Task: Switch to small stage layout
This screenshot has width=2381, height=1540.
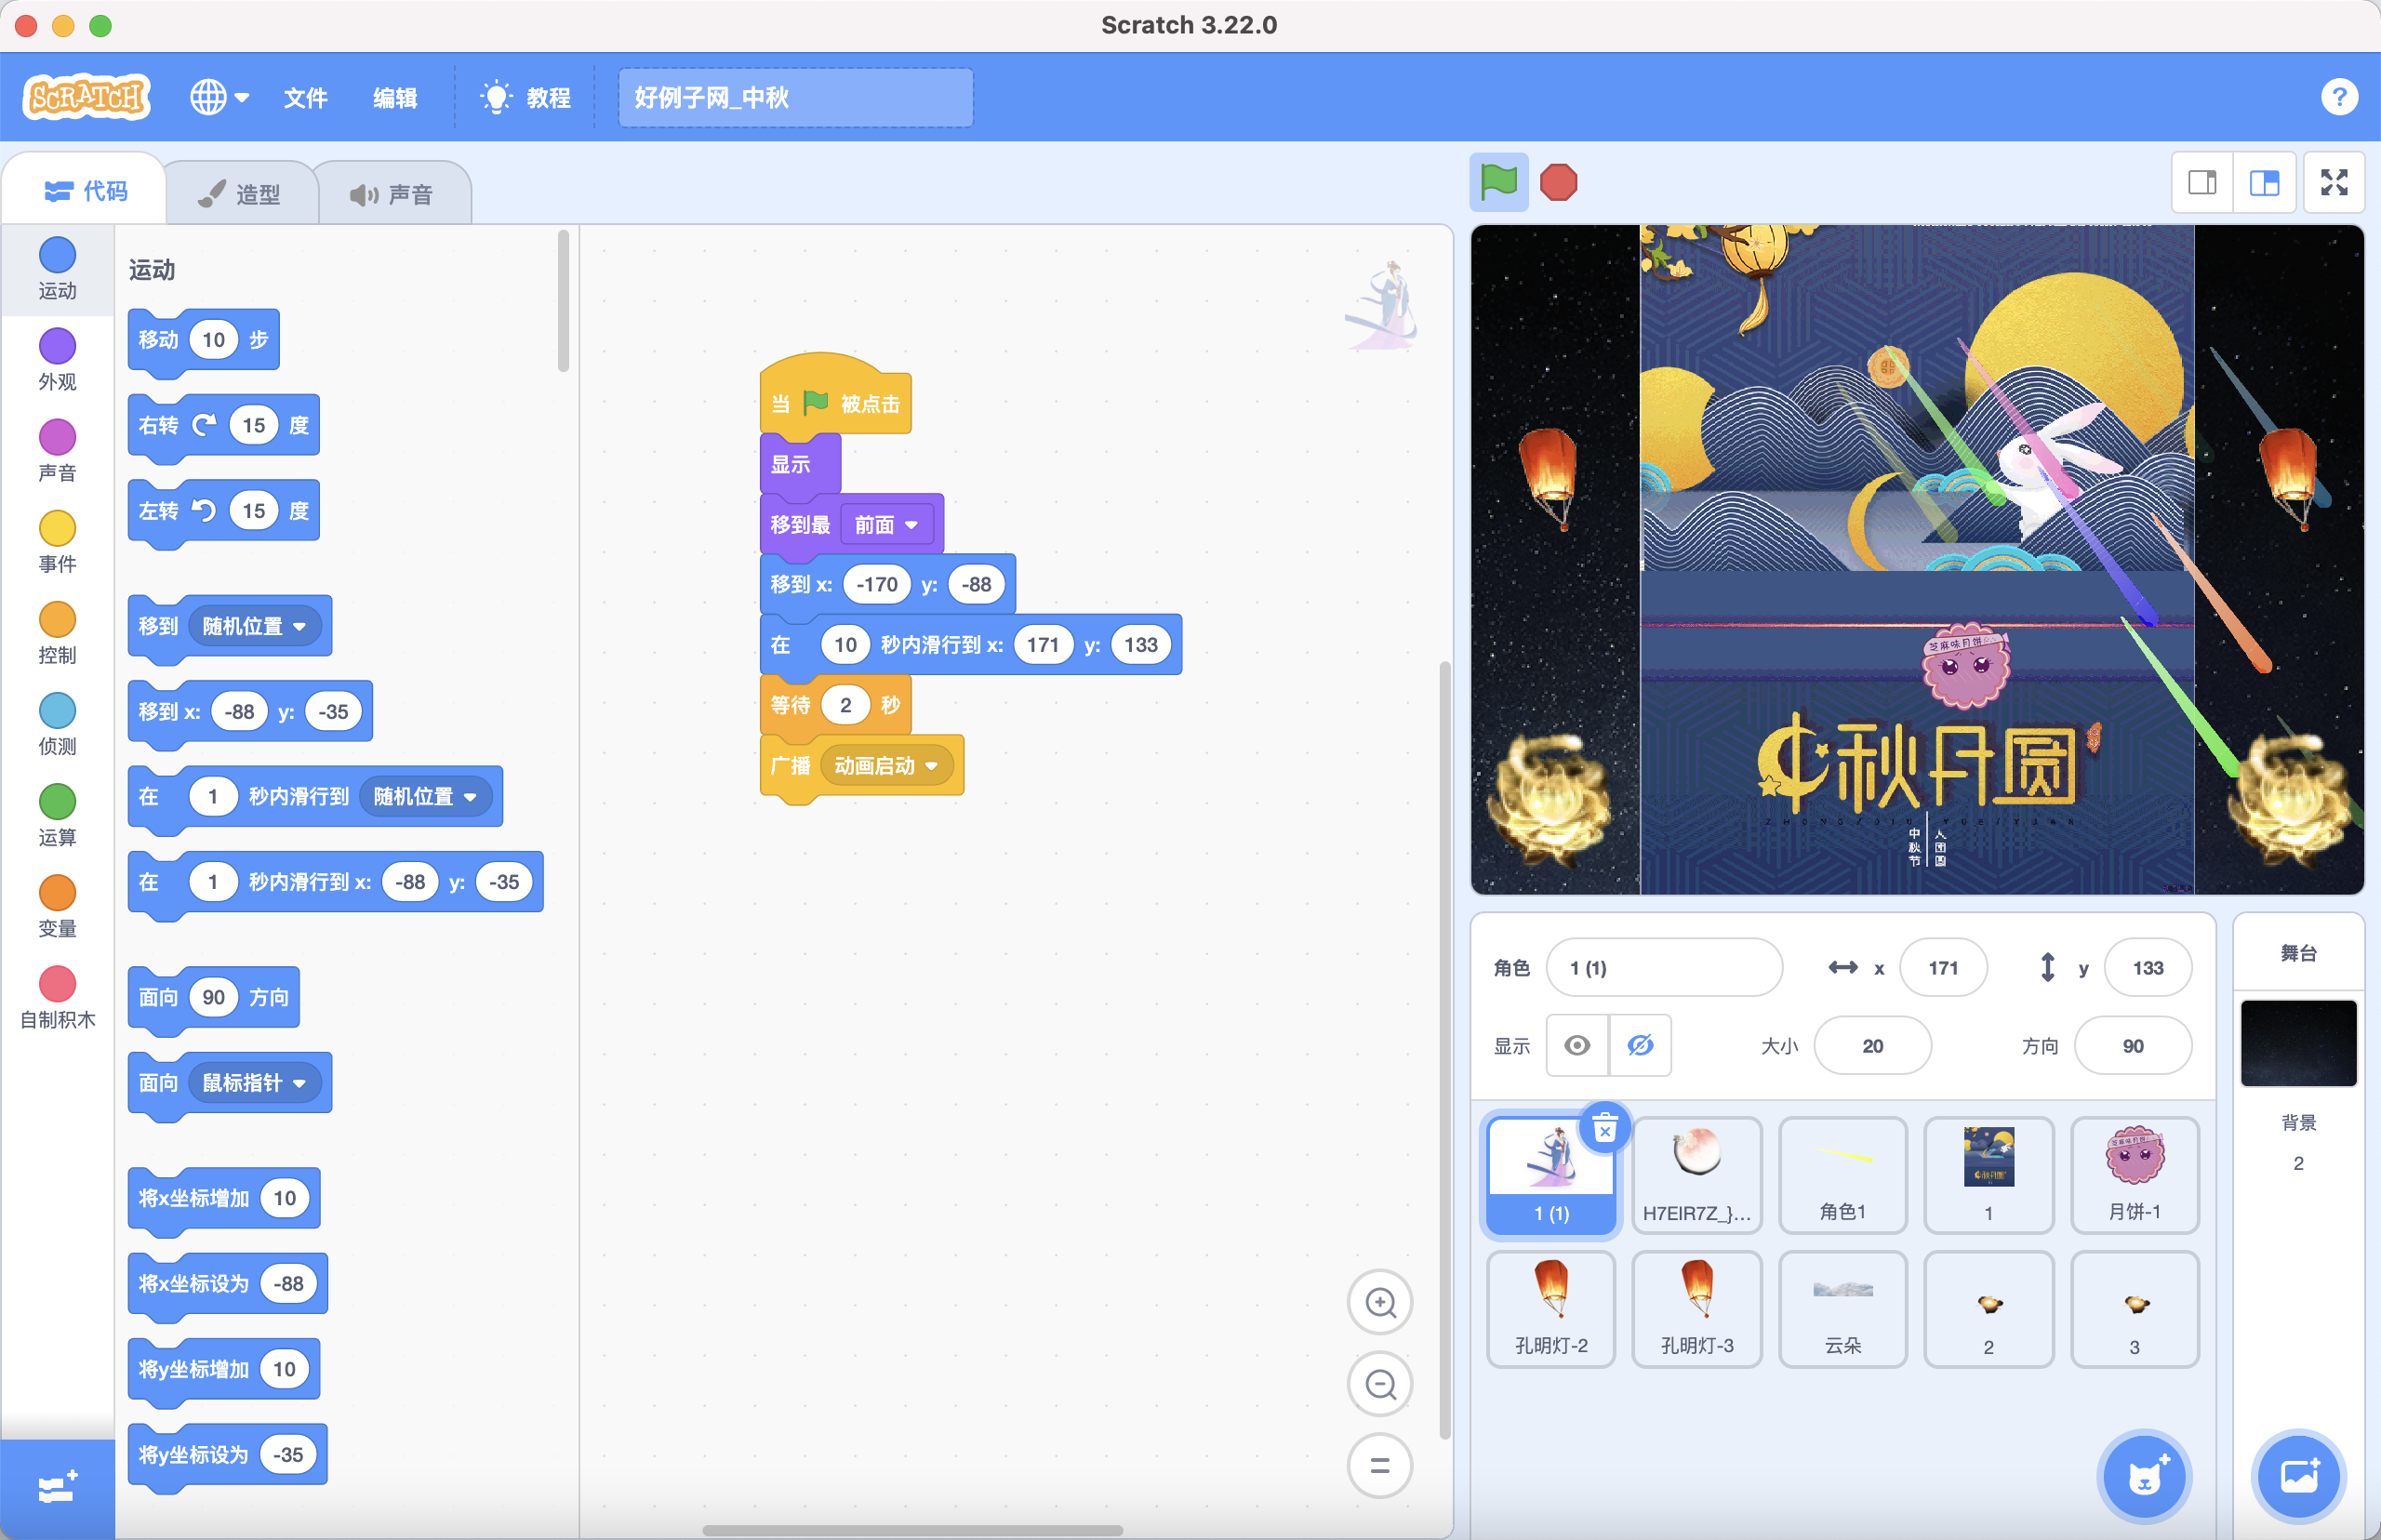Action: click(2202, 182)
